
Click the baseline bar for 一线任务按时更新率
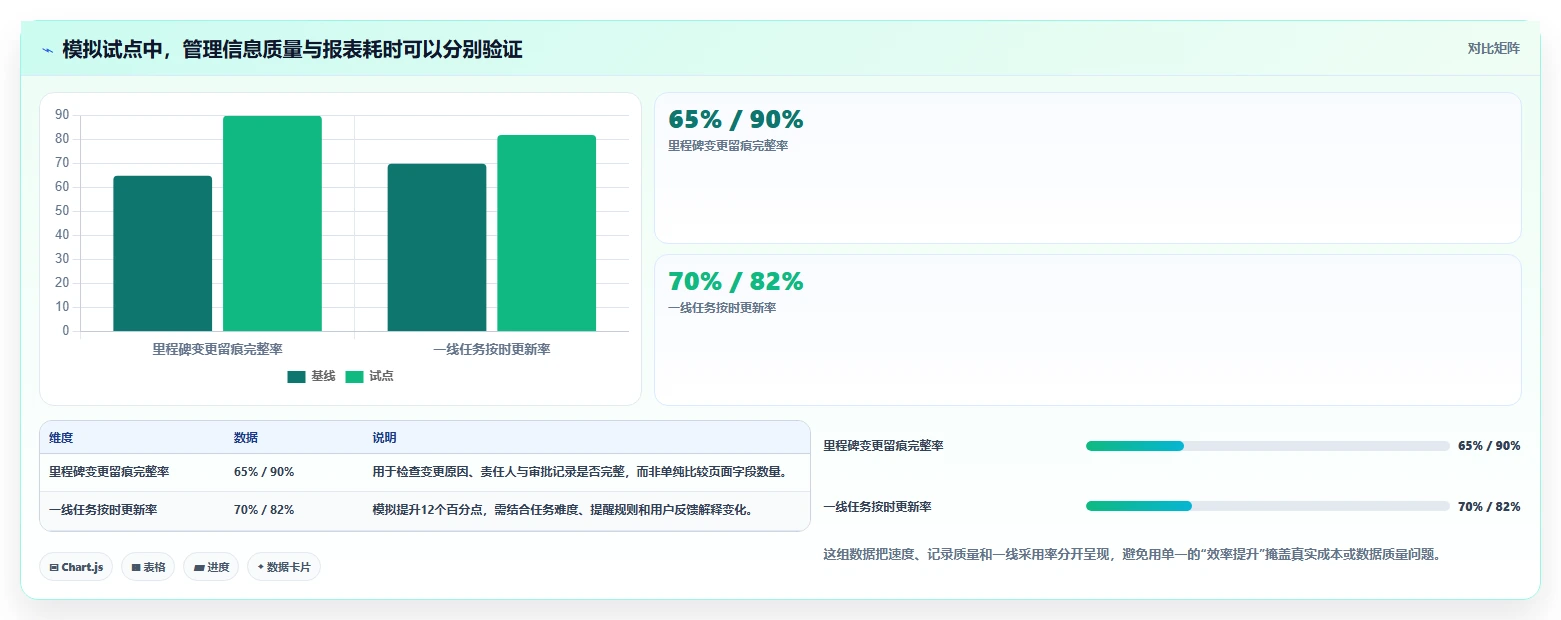(437, 247)
